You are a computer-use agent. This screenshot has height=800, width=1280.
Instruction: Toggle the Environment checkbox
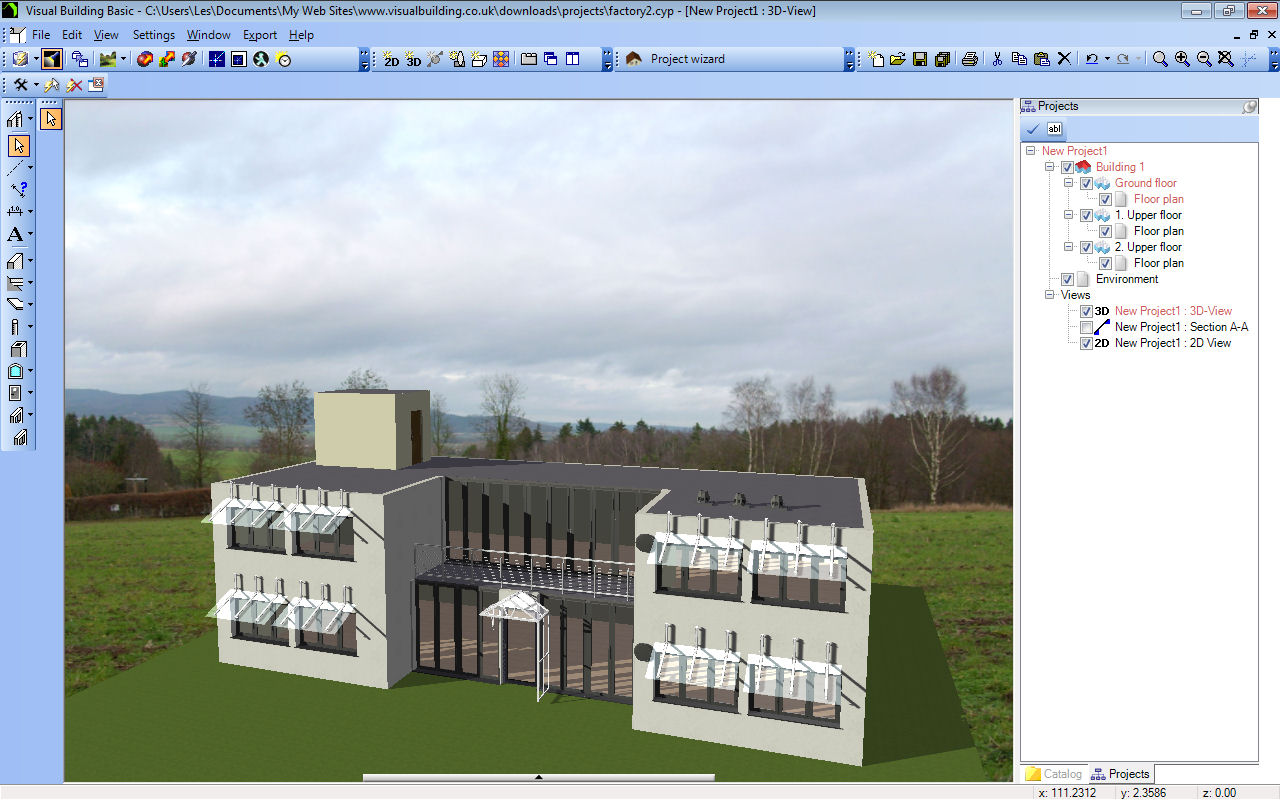1067,280
